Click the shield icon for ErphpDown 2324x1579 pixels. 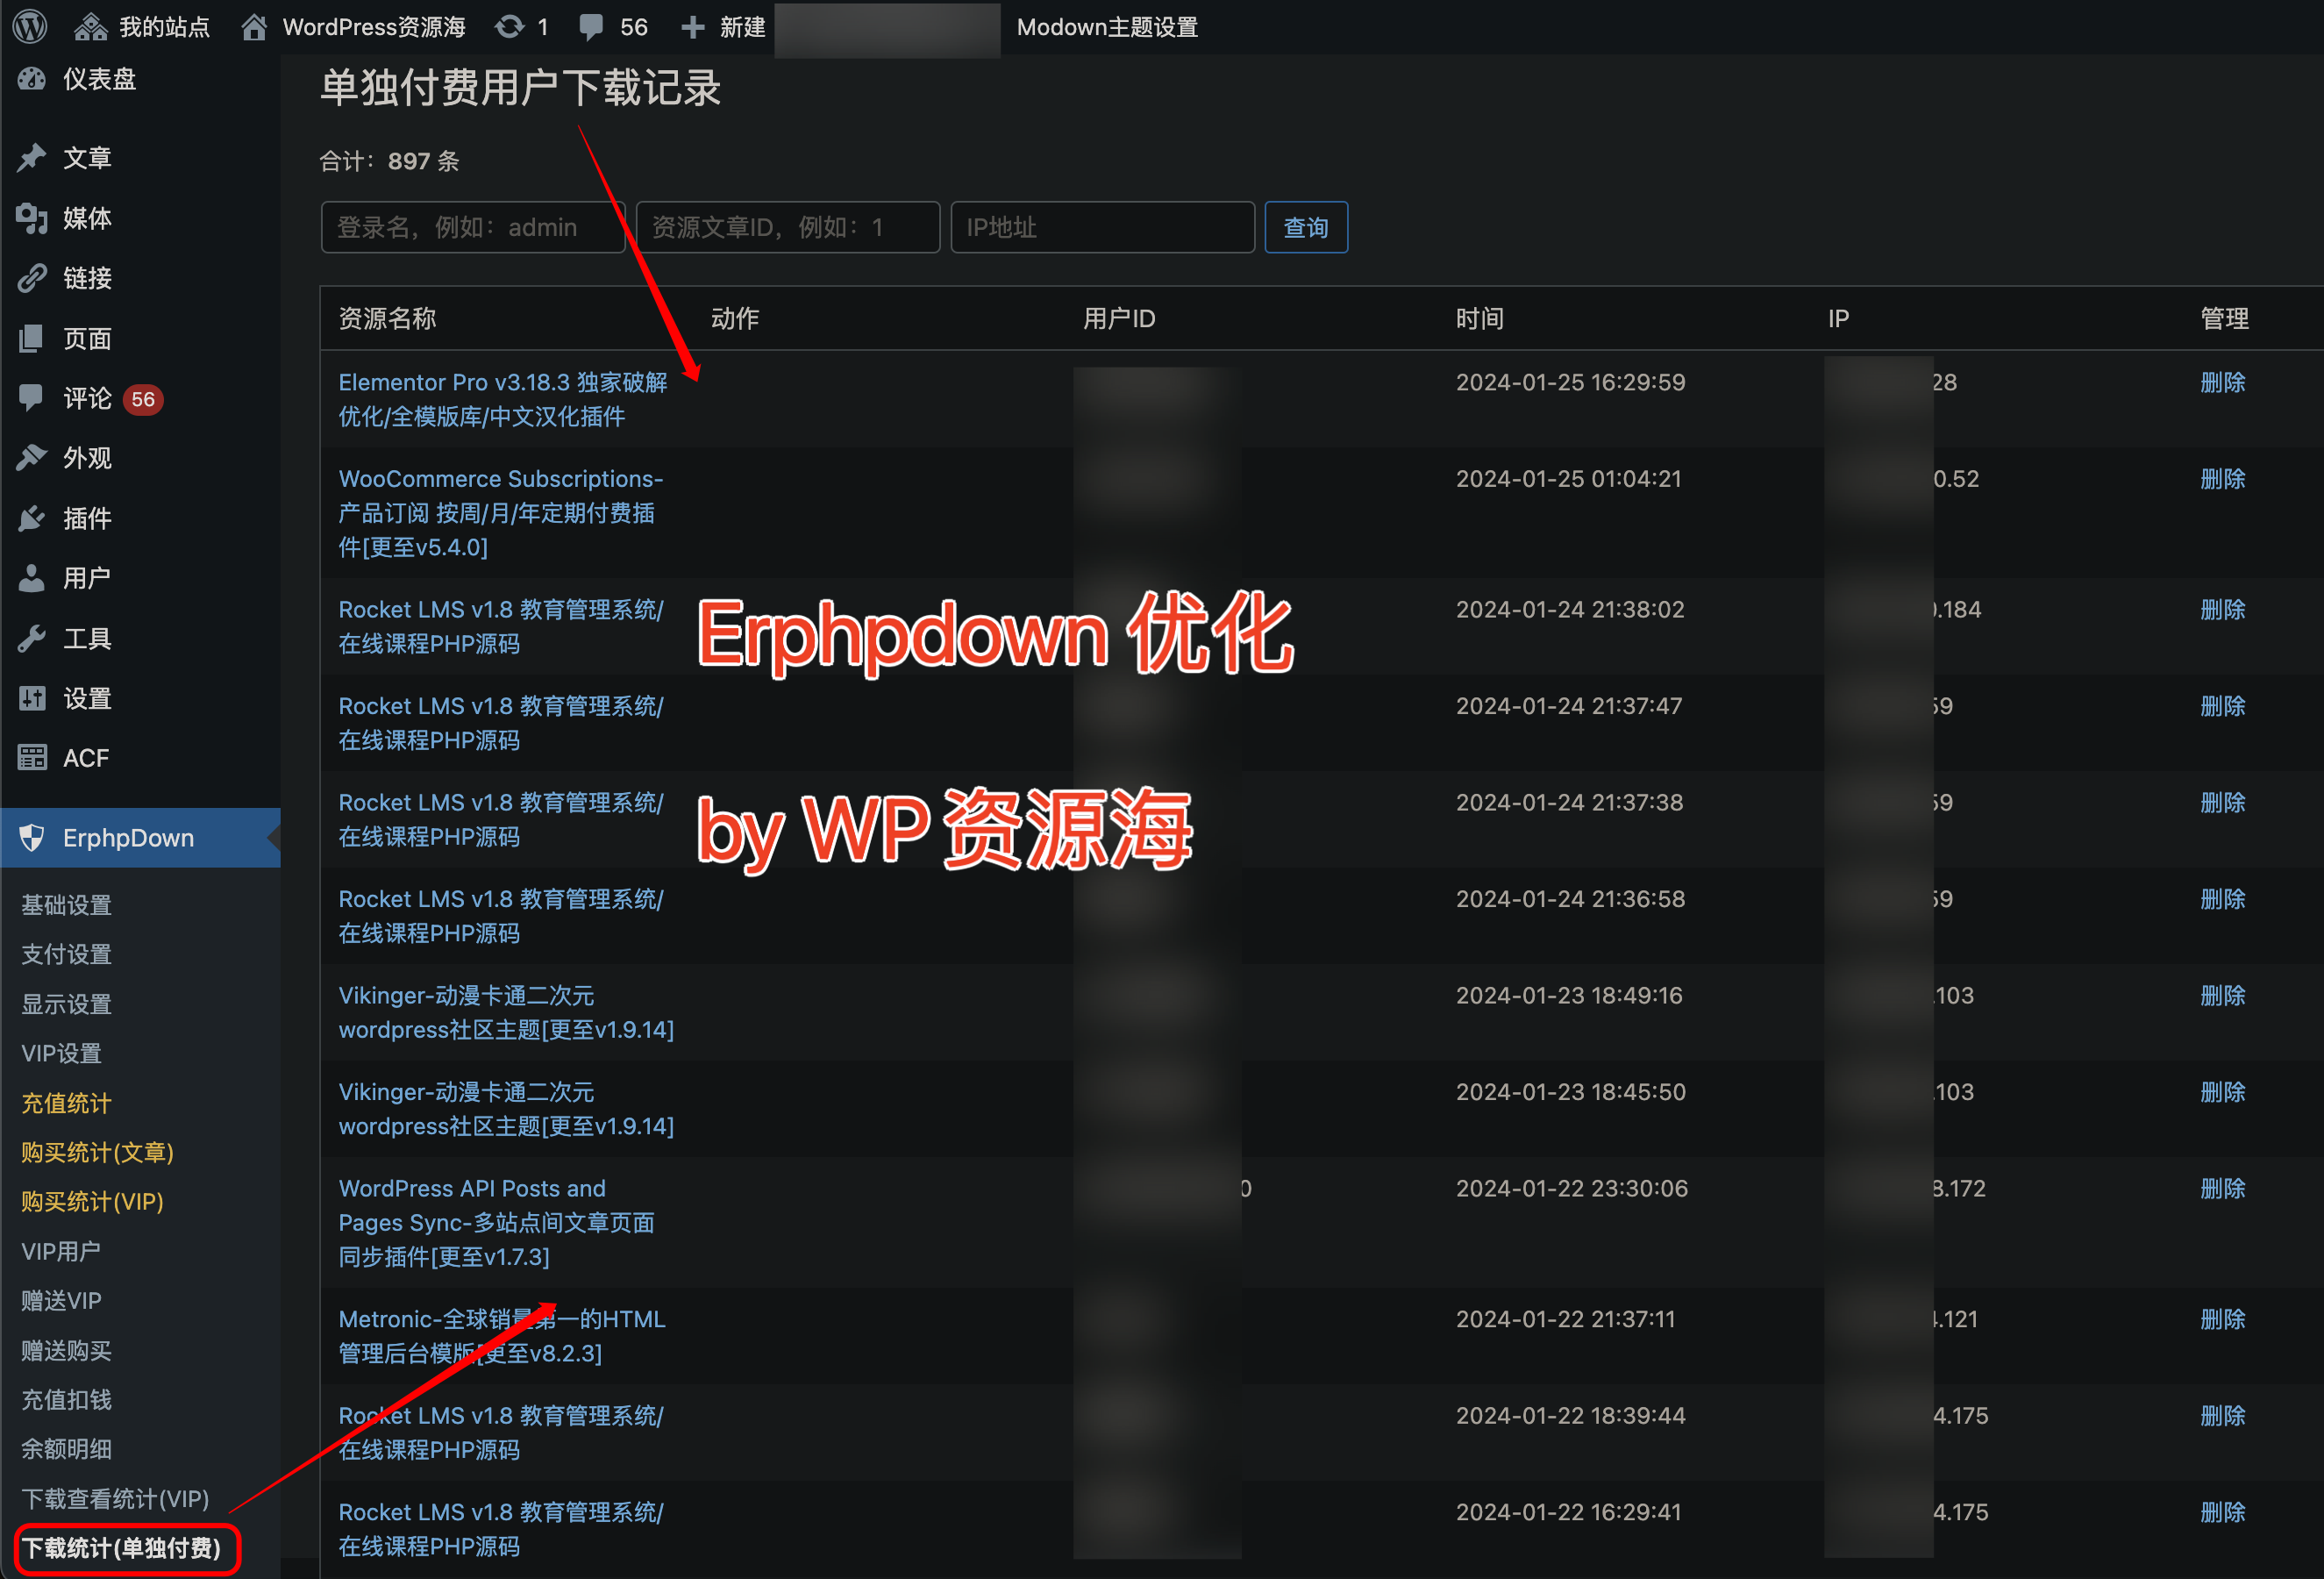tap(32, 838)
